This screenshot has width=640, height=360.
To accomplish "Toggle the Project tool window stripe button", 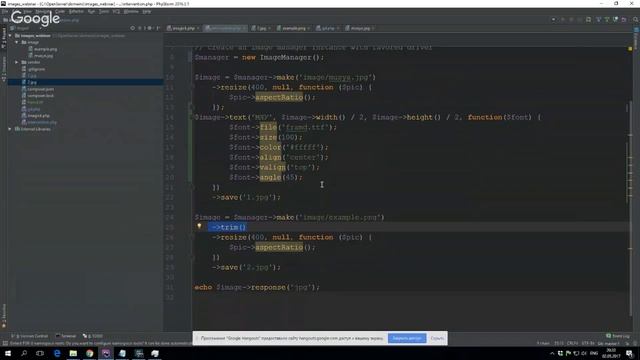I will point(4,38).
